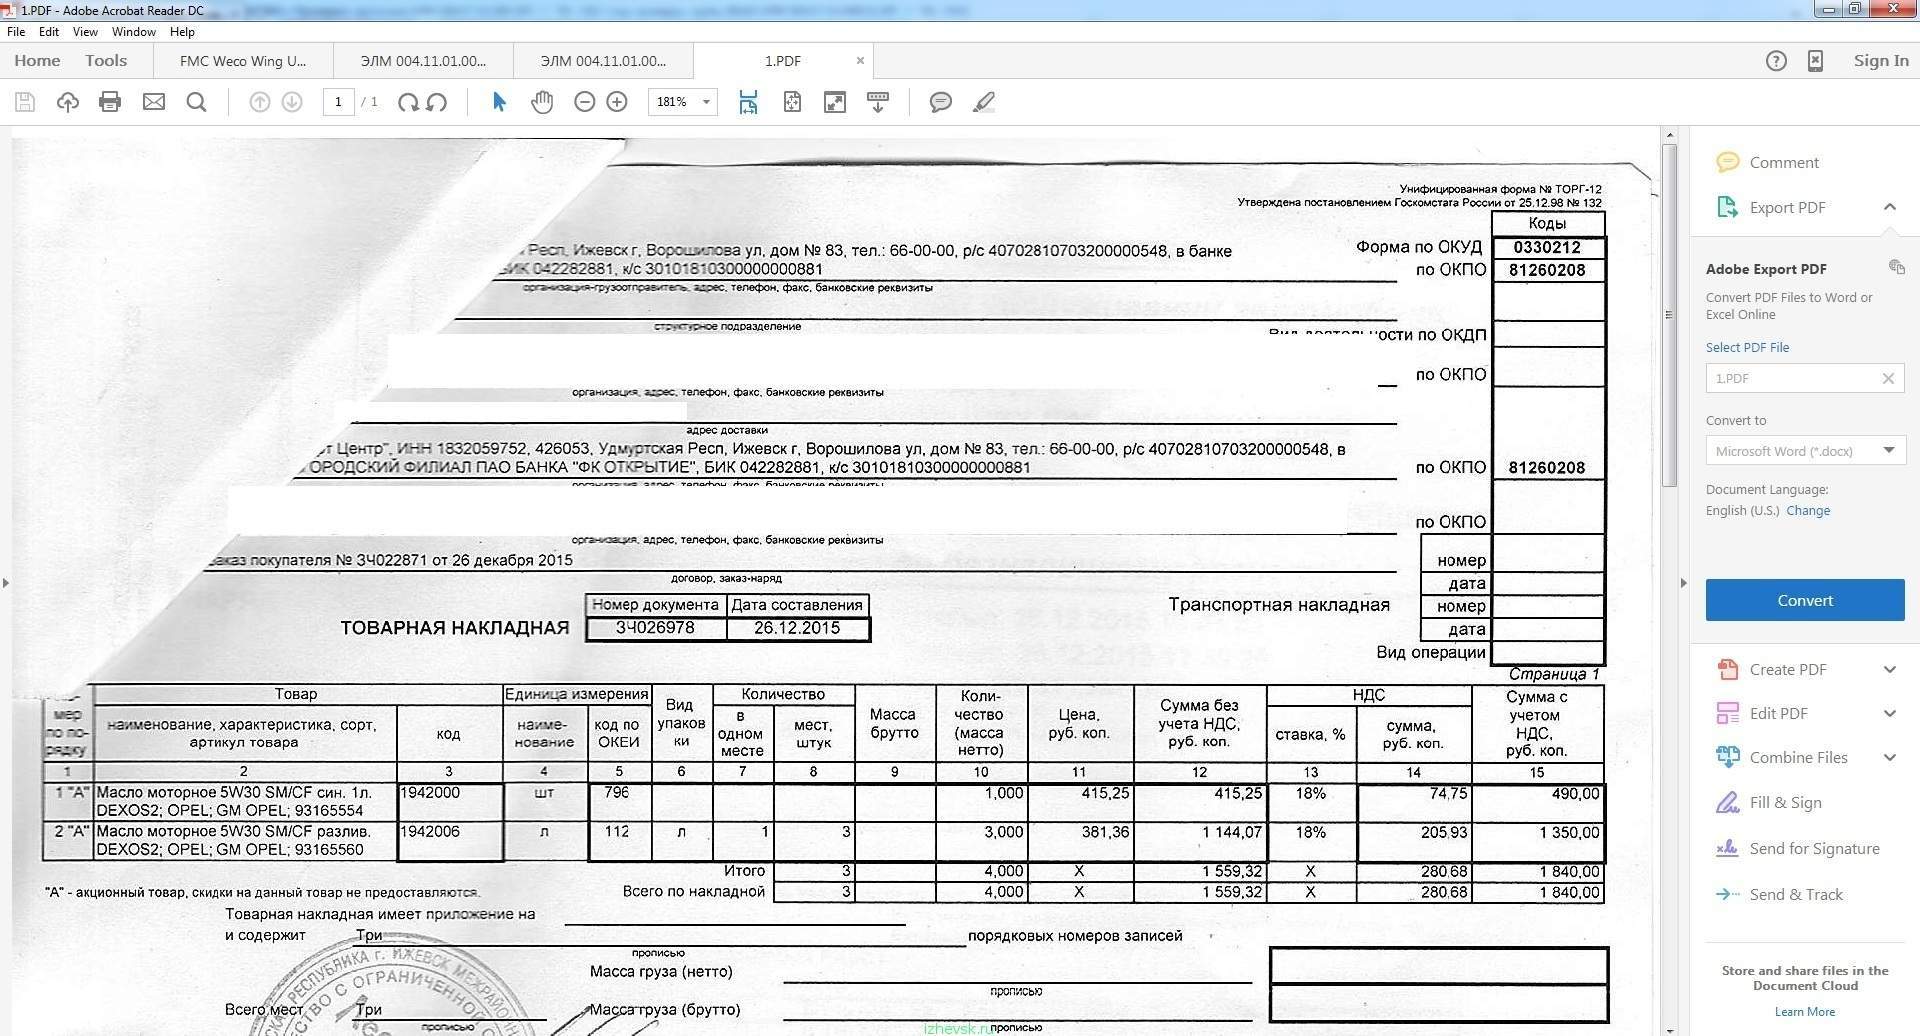Collapse the Export PDF section chevron
Image resolution: width=1920 pixels, height=1036 pixels.
click(1890, 207)
